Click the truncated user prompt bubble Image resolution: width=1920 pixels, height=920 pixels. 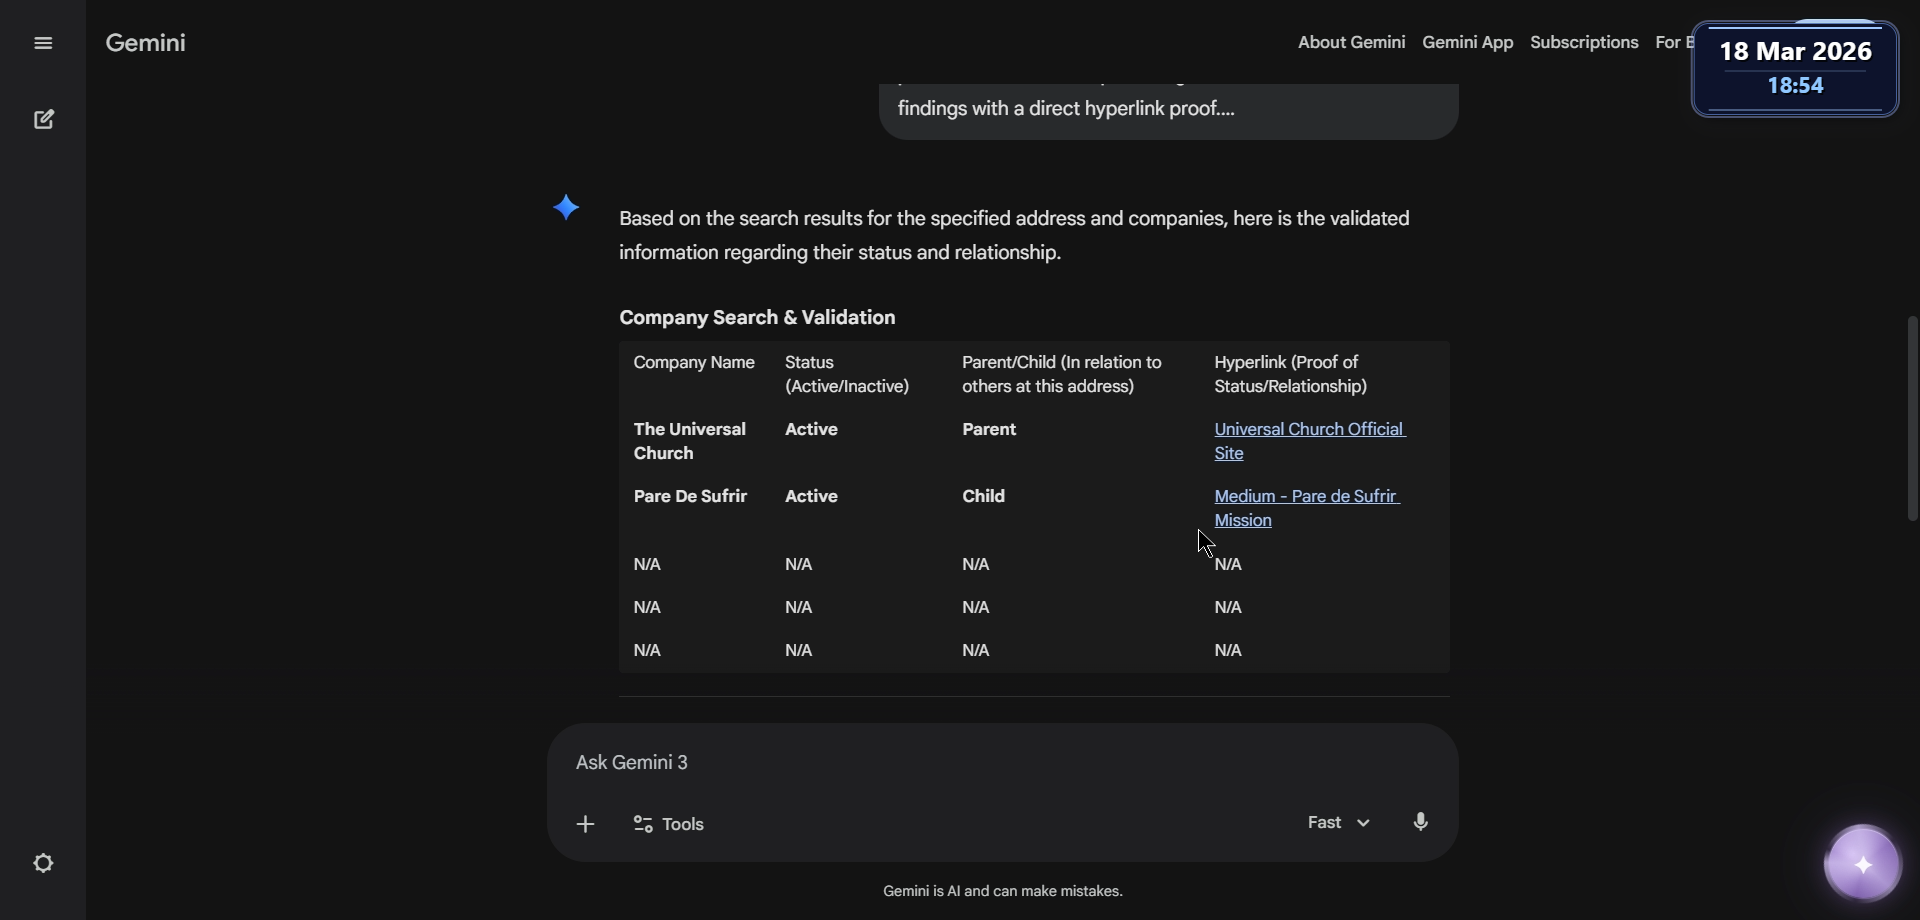pyautogui.click(x=1168, y=110)
